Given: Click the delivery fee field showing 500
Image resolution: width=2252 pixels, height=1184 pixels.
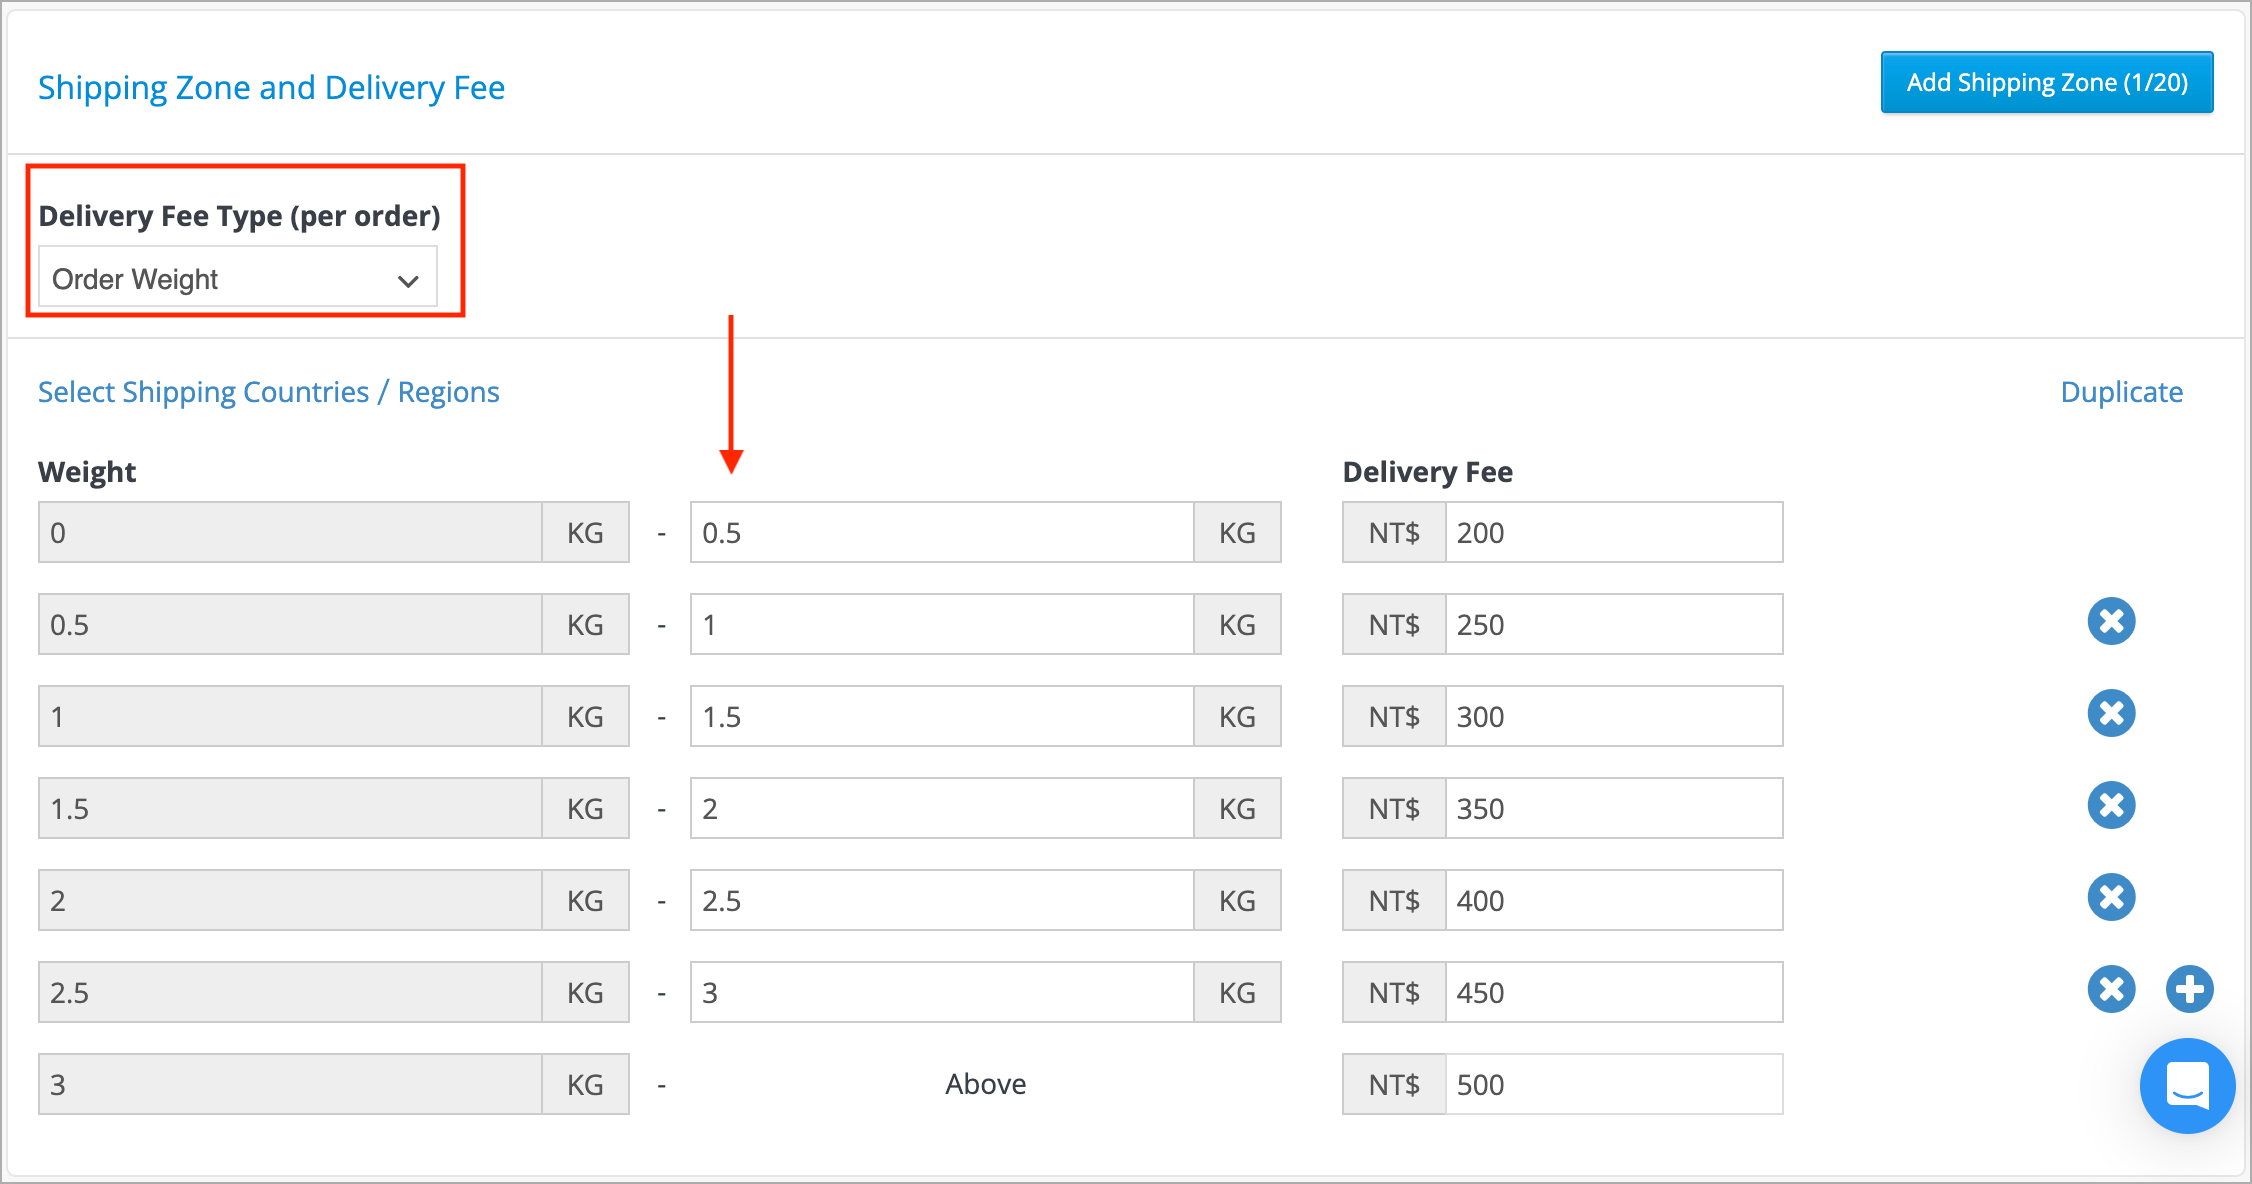Looking at the screenshot, I should point(1613,1085).
